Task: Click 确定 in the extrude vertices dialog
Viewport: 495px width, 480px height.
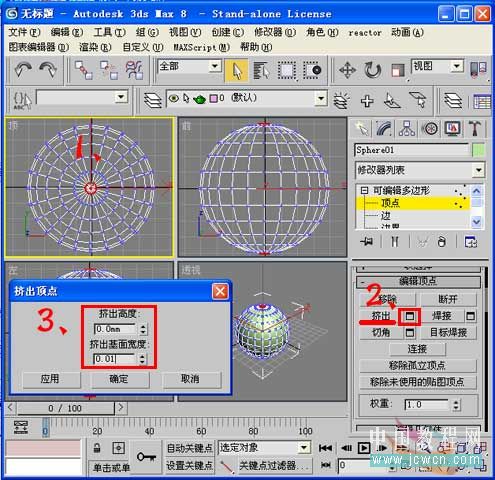Action: pyautogui.click(x=120, y=379)
